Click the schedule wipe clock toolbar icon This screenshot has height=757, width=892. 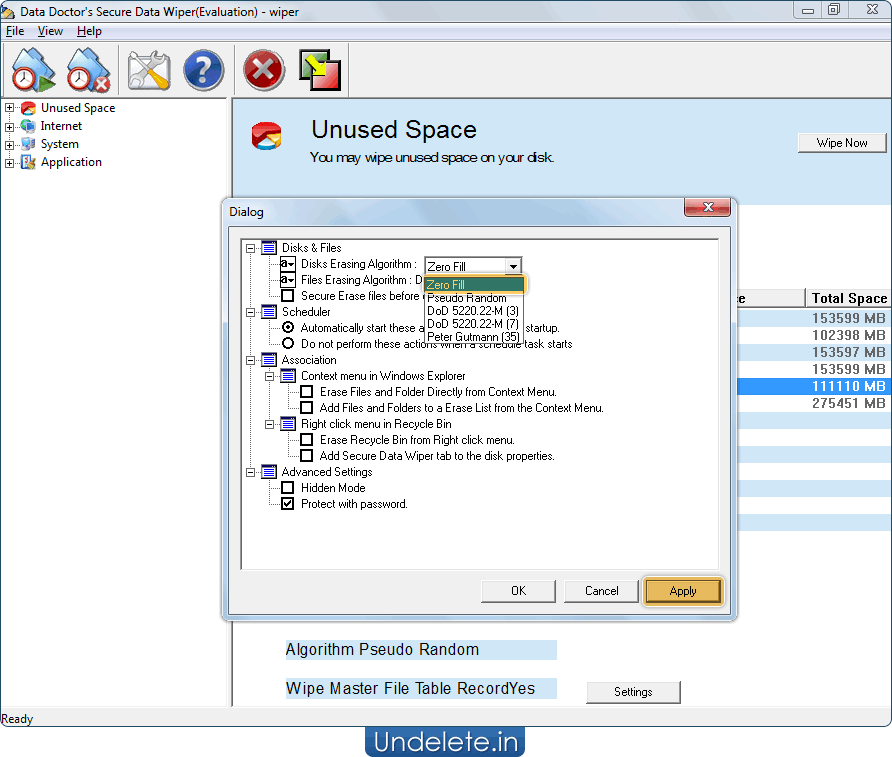coord(33,71)
